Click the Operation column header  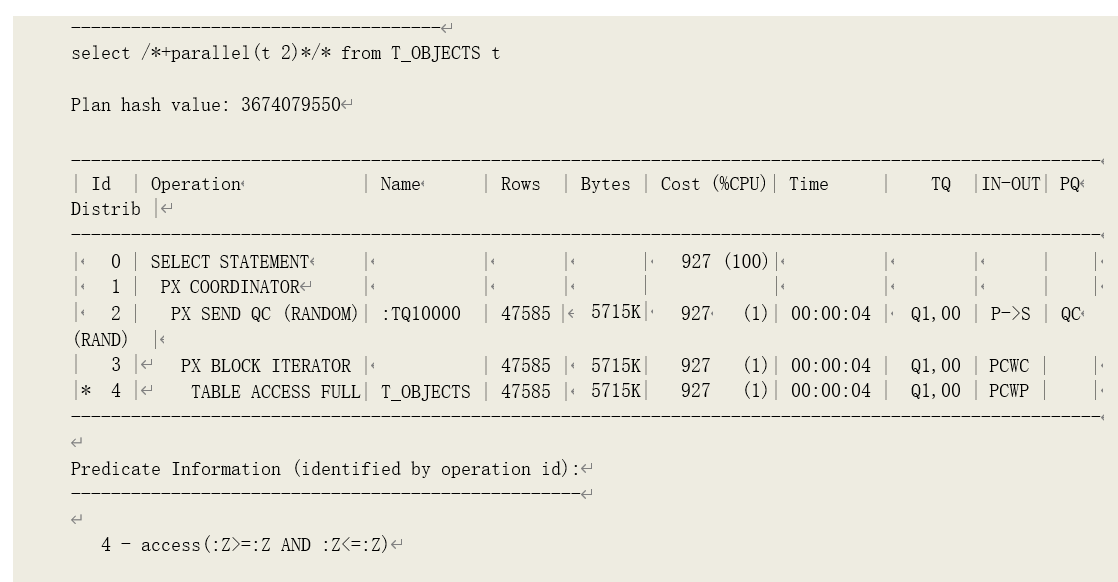pos(195,185)
